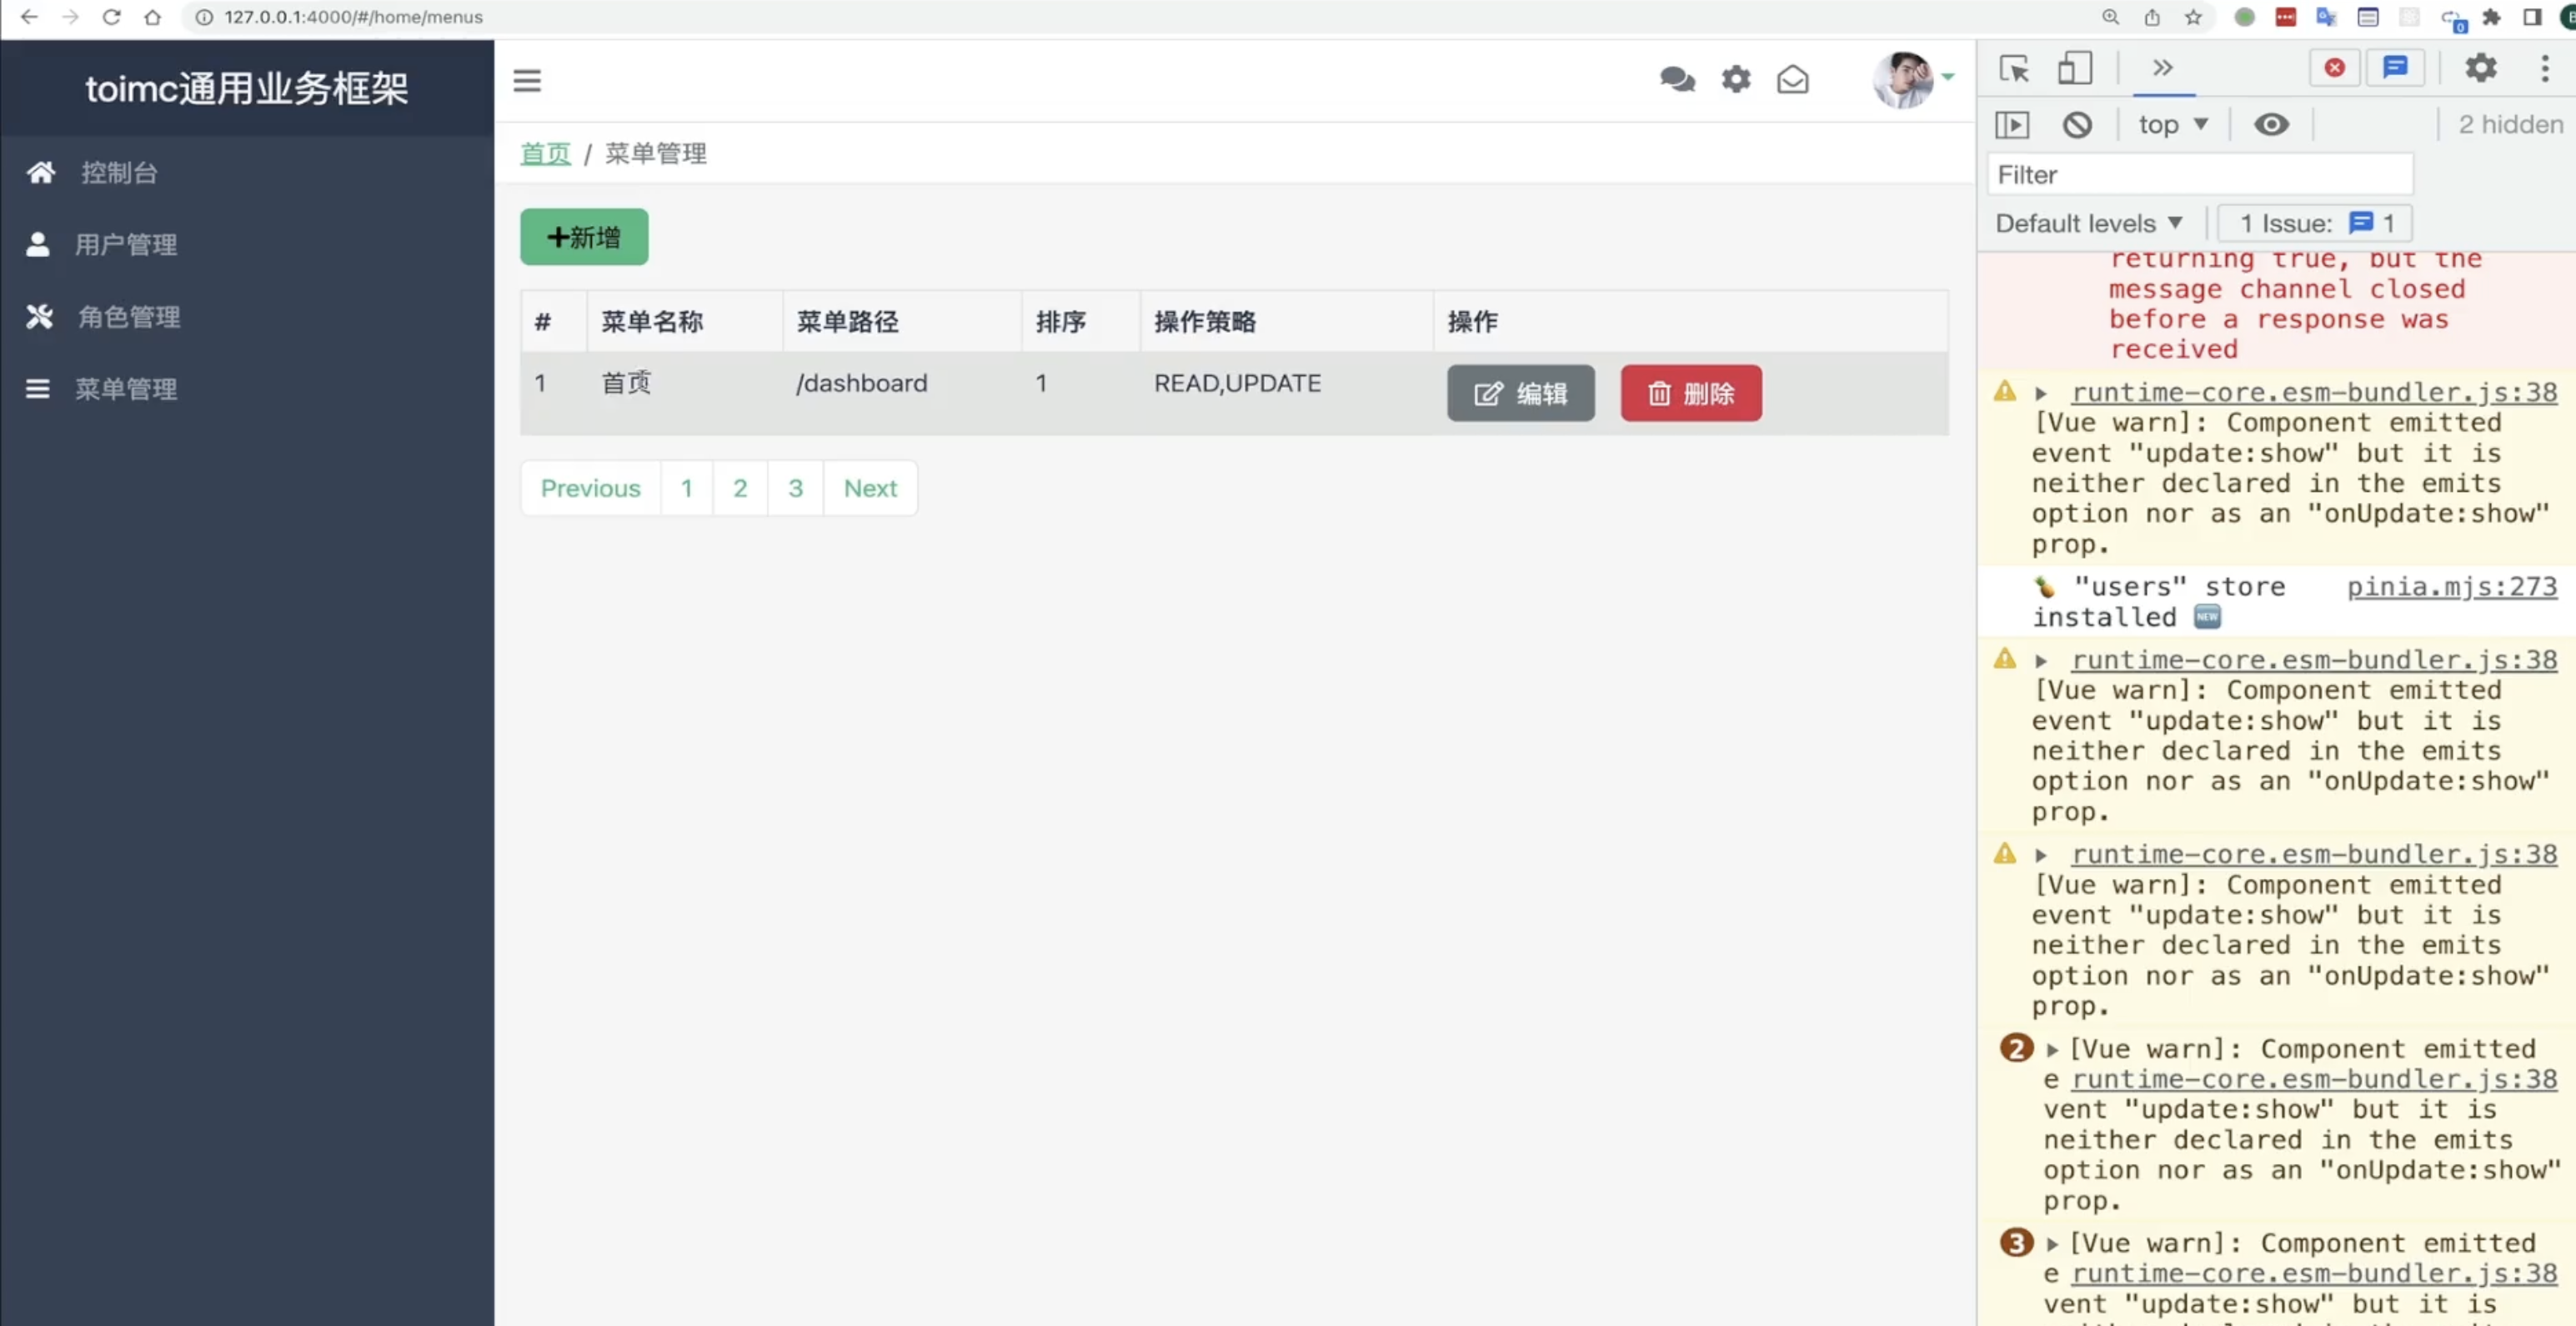Viewport: 2576px width, 1326px height.
Task: Select the DevTools inspect element icon
Action: click(2013, 68)
